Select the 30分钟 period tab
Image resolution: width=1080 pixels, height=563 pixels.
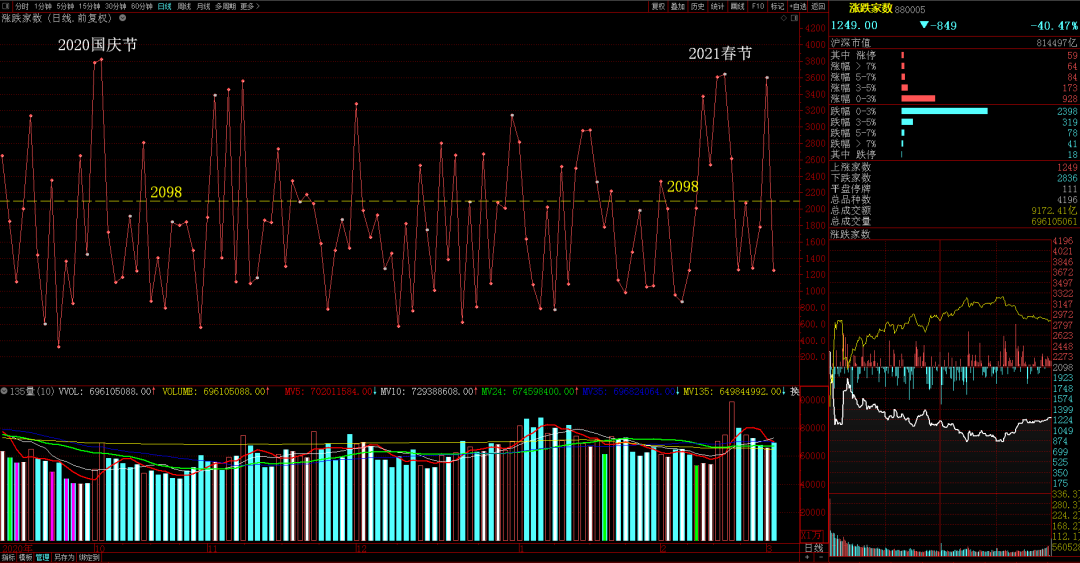click(115, 6)
